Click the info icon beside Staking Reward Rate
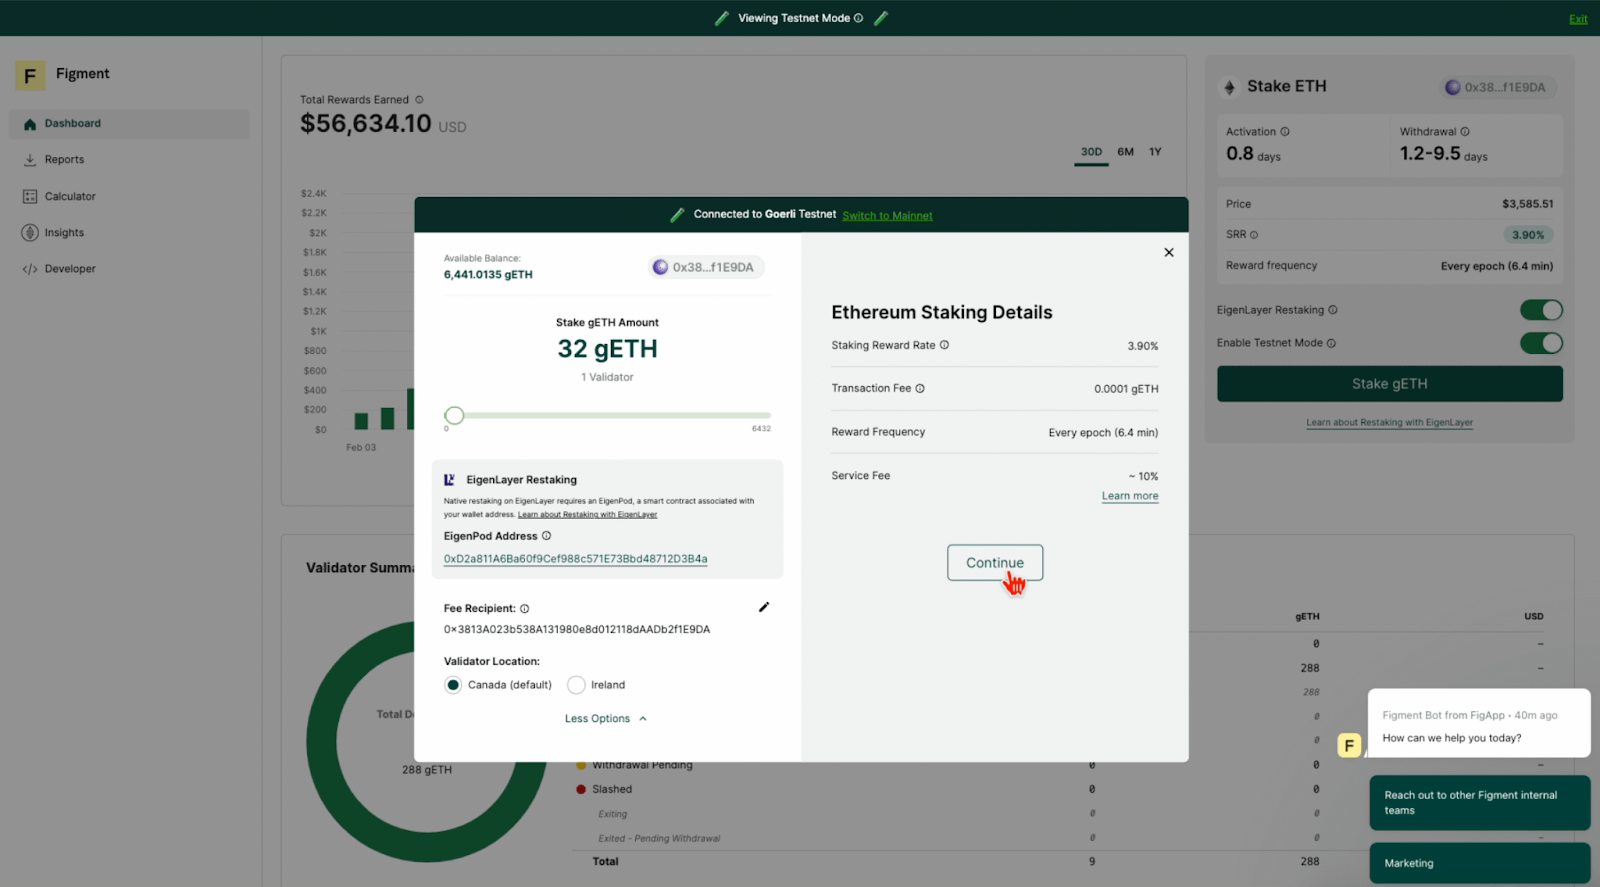1600x887 pixels. [944, 345]
